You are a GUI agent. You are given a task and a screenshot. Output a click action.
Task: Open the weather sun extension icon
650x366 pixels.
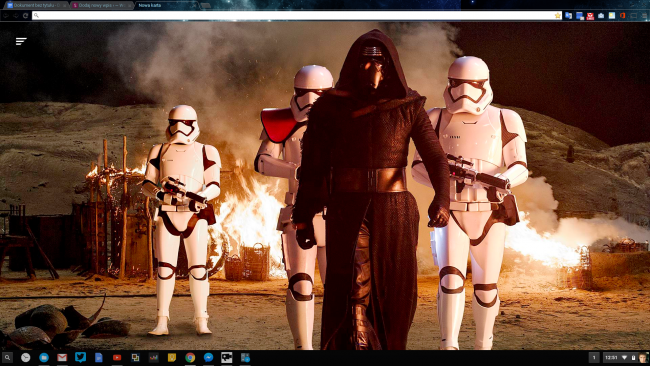point(612,15)
